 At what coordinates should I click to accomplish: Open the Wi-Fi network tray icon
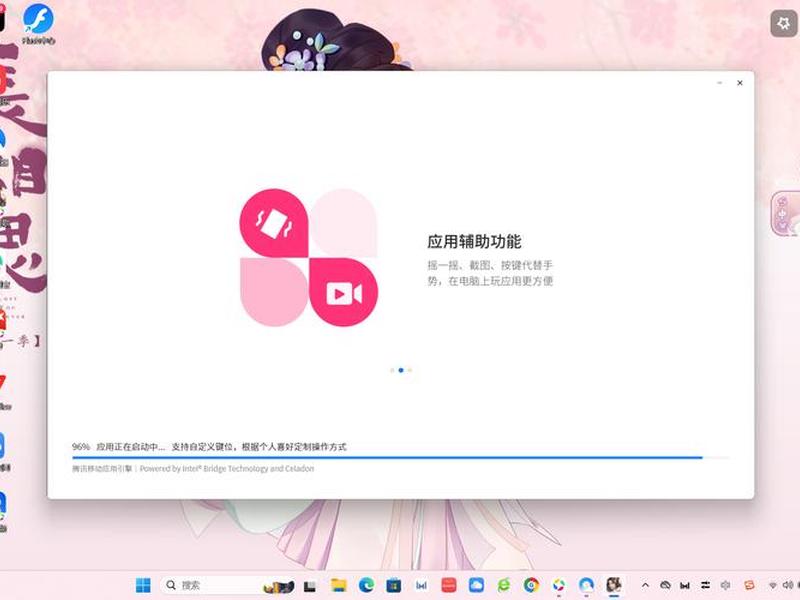[x=773, y=585]
